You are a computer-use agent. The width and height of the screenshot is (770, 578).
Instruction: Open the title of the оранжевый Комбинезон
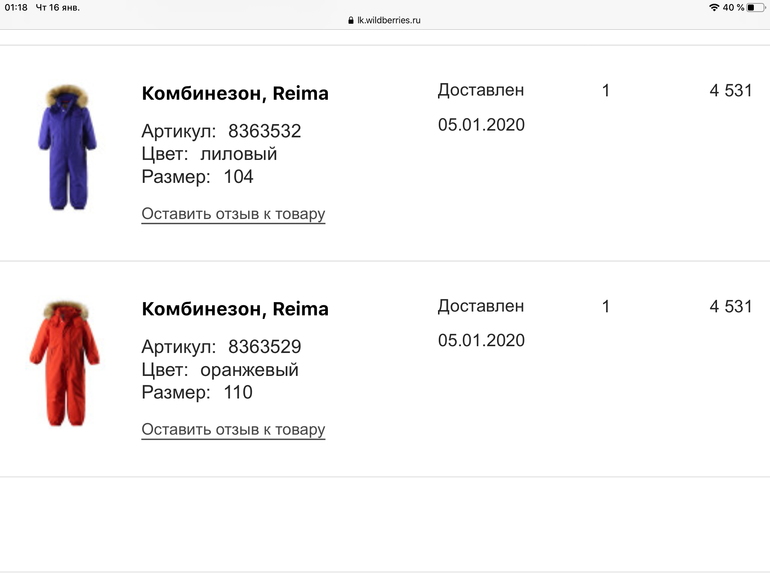pos(235,309)
